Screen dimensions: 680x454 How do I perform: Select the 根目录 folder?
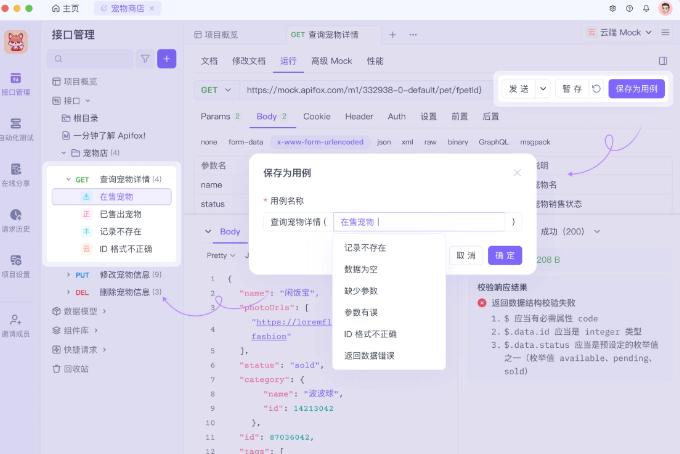[x=80, y=118]
